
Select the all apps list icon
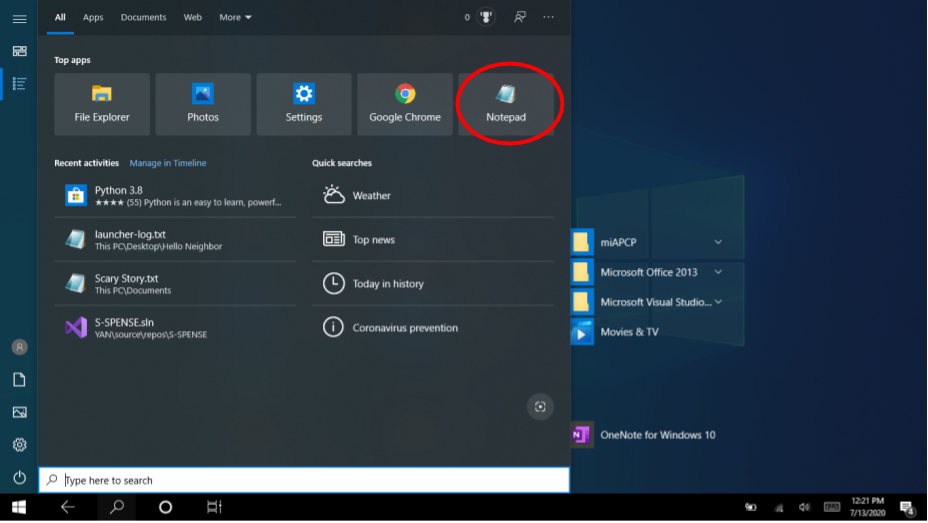coord(20,84)
